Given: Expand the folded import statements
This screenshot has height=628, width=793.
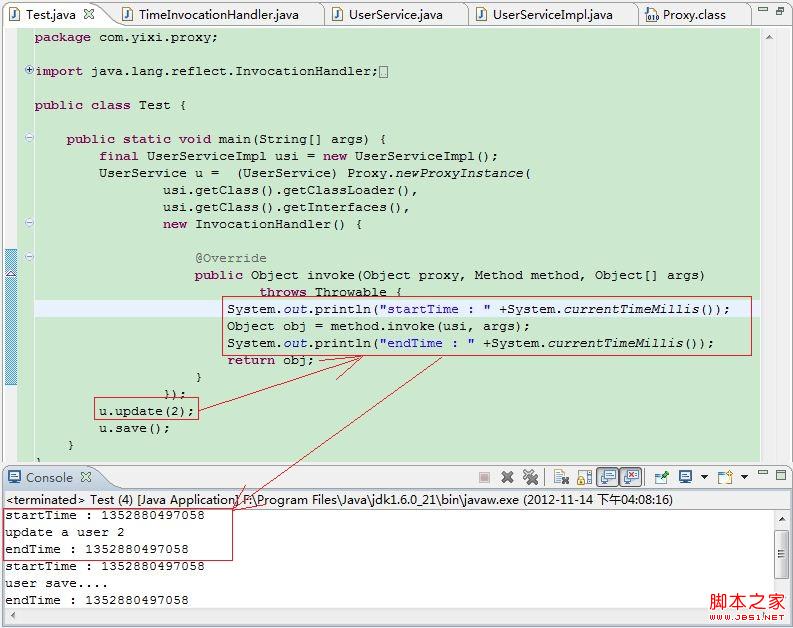Looking at the screenshot, I should pos(29,70).
